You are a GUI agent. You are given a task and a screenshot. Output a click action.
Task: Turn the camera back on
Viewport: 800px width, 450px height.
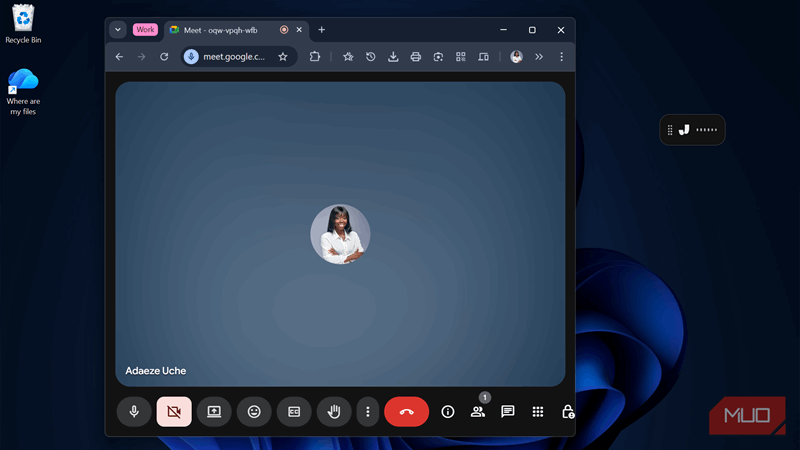pos(174,411)
